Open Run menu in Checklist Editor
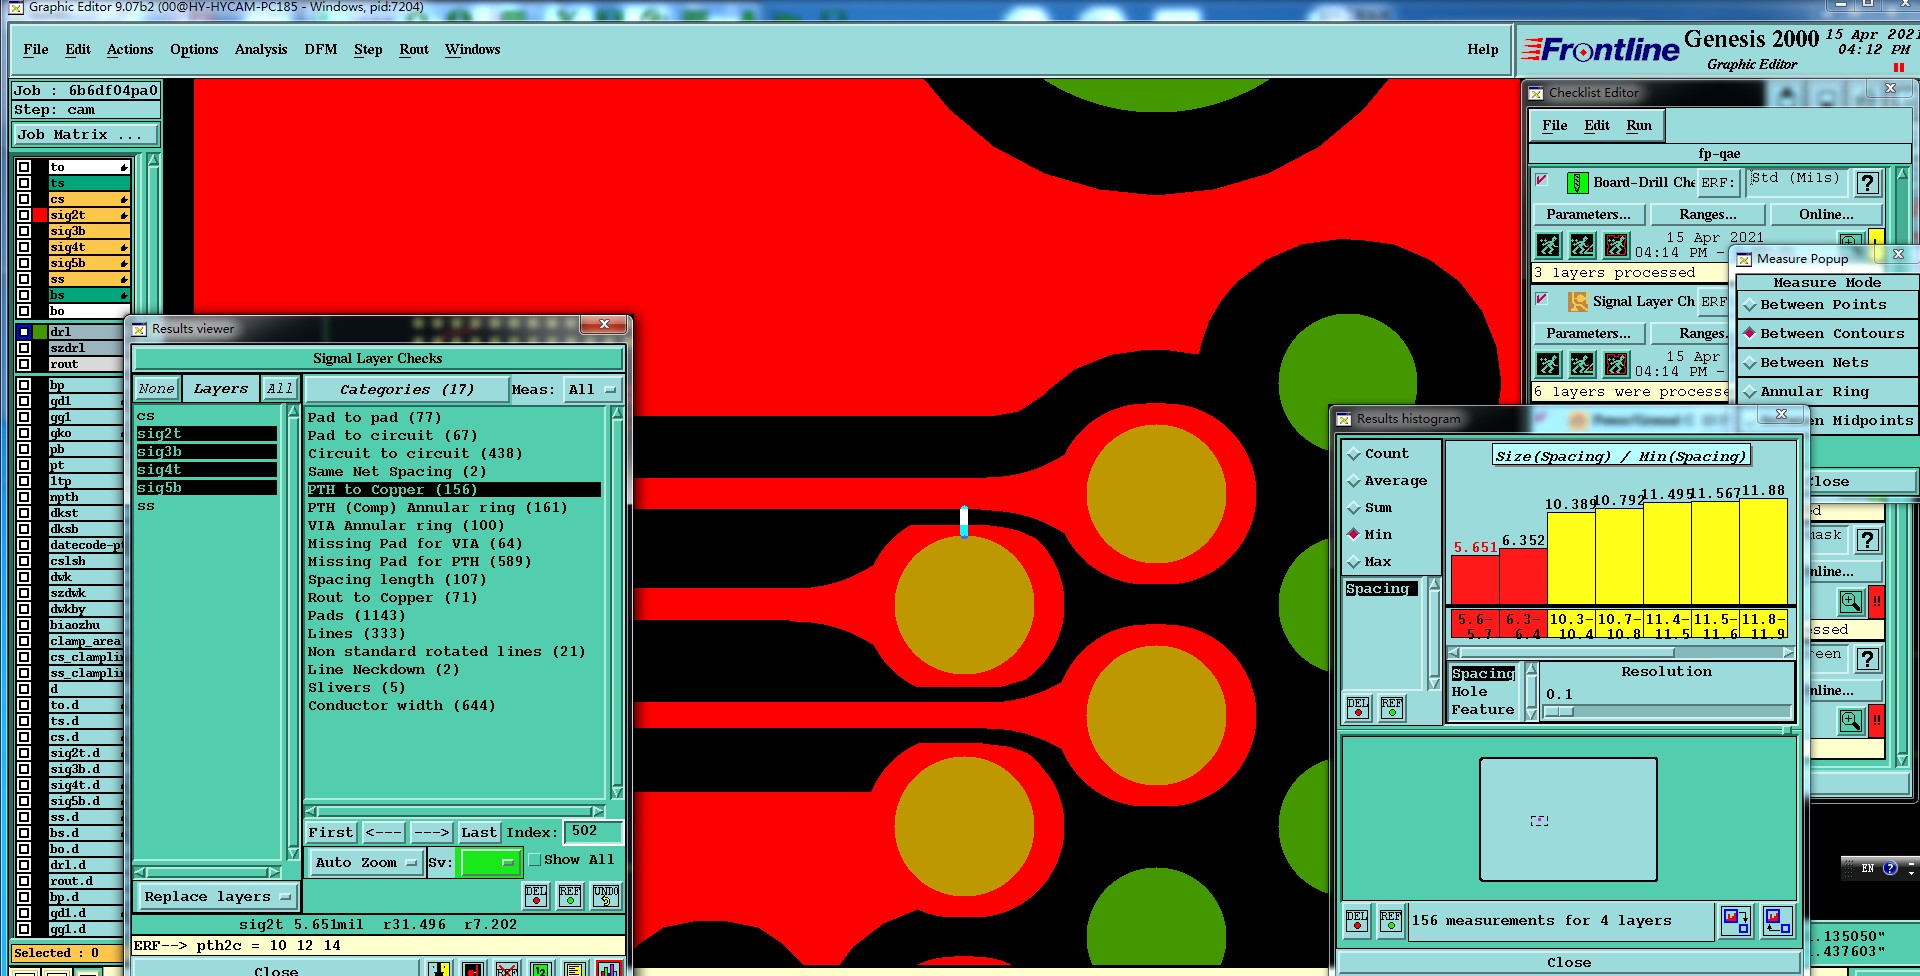Viewport: 1920px width, 976px height. (x=1639, y=126)
